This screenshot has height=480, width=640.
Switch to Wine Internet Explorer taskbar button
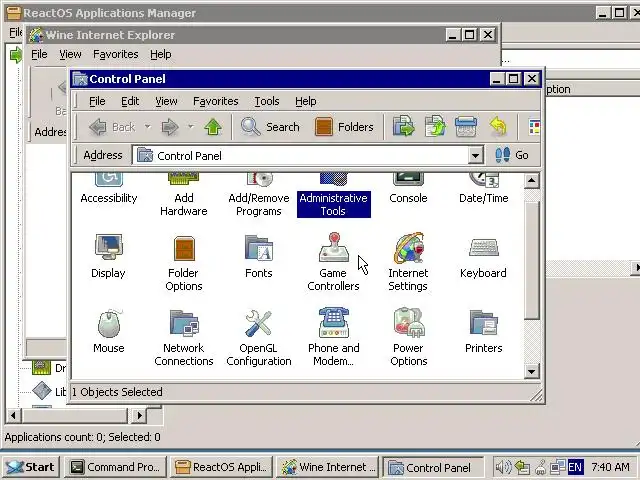tap(328, 467)
